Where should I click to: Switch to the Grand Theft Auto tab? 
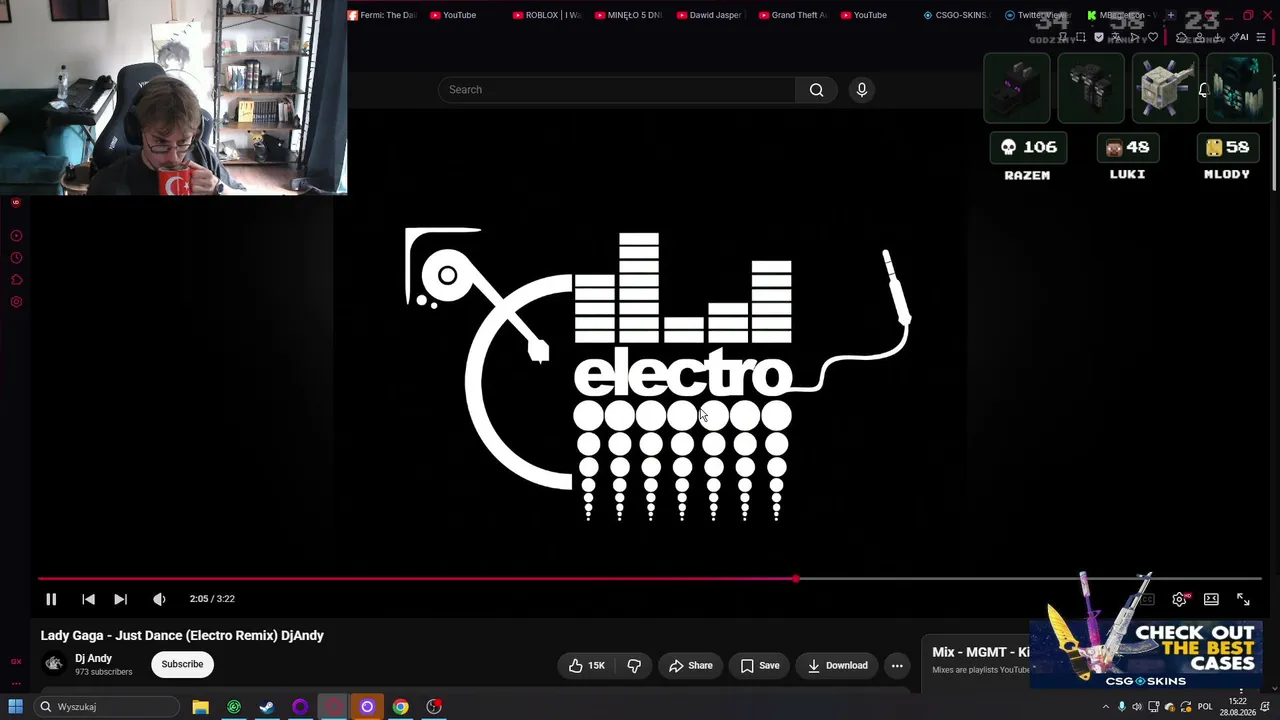pyautogui.click(x=795, y=15)
